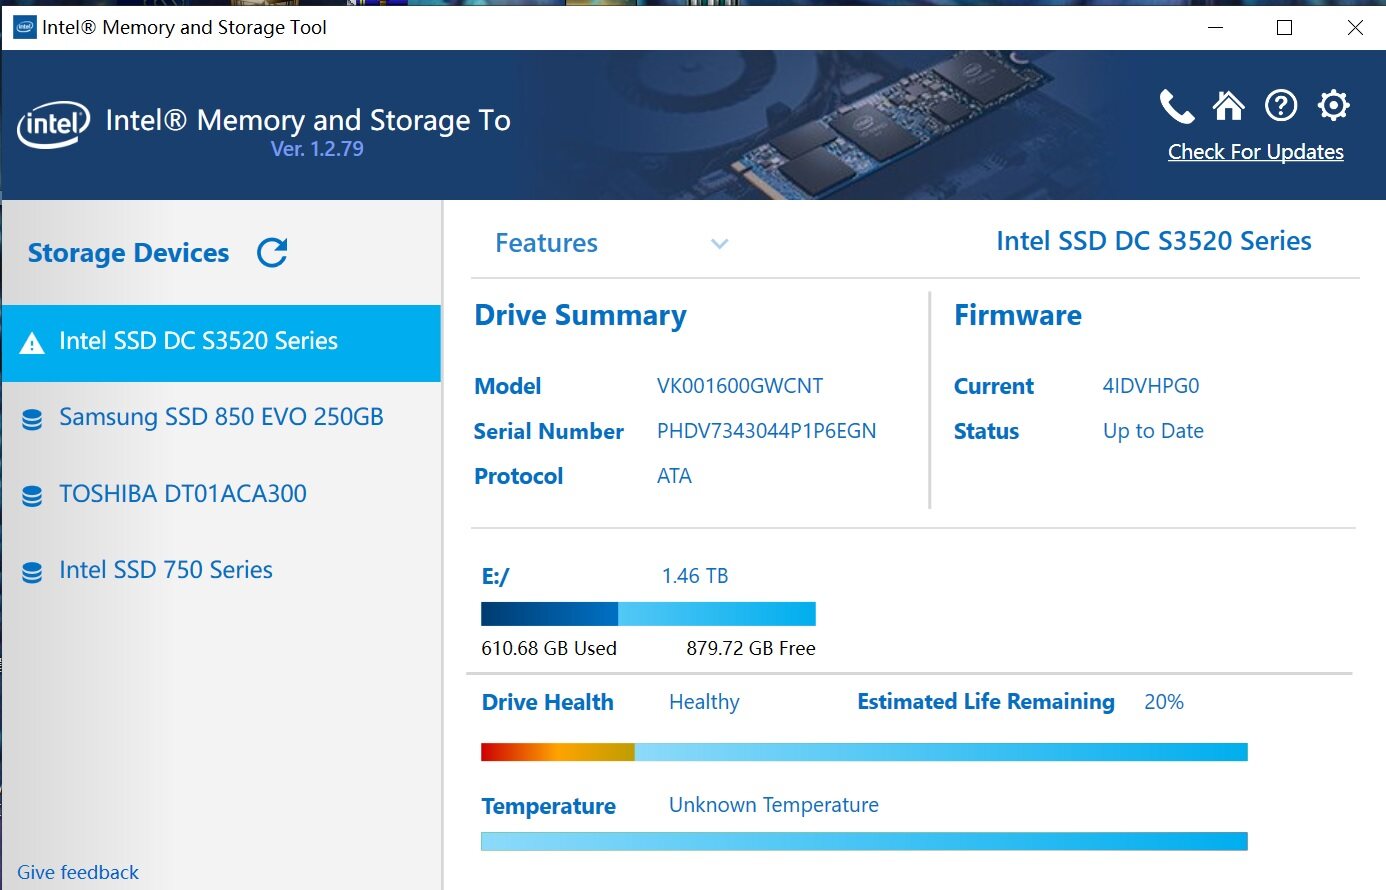This screenshot has width=1386, height=890.
Task: Click the Temperature bar
Action: coord(864,842)
